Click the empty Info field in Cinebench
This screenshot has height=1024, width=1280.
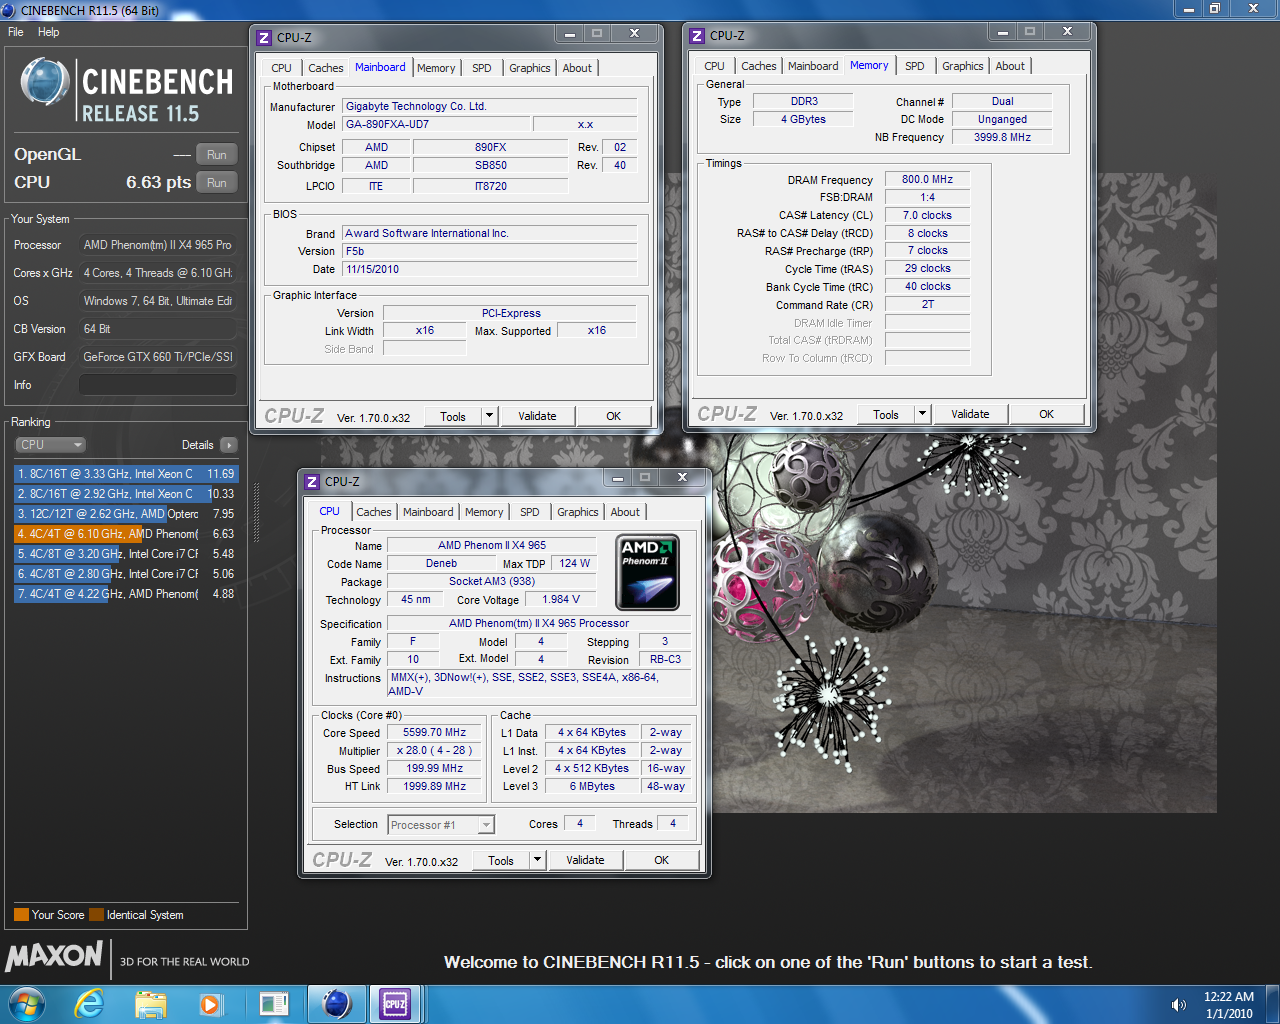click(158, 385)
